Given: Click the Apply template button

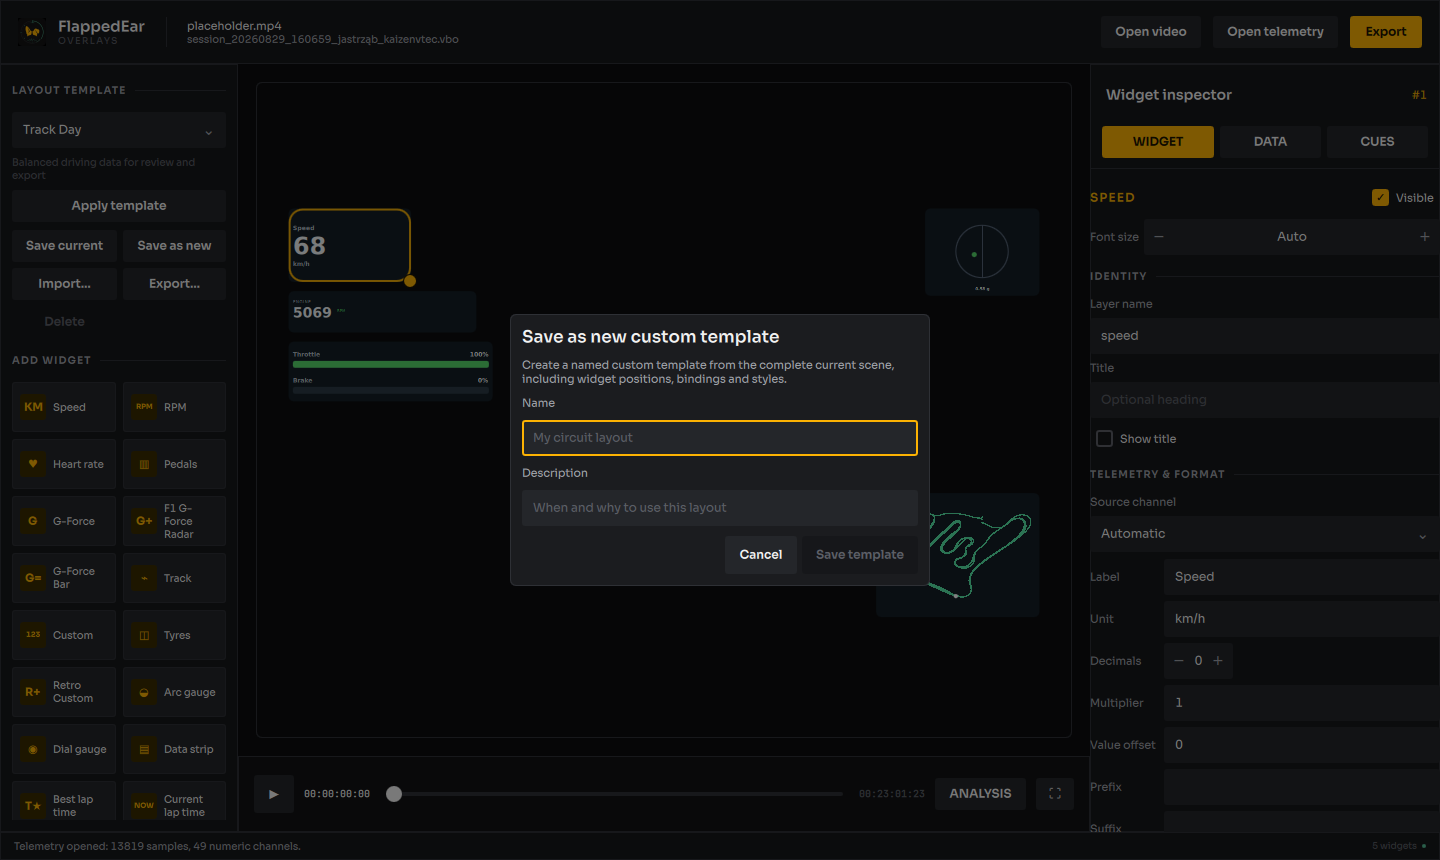Looking at the screenshot, I should coord(119,206).
